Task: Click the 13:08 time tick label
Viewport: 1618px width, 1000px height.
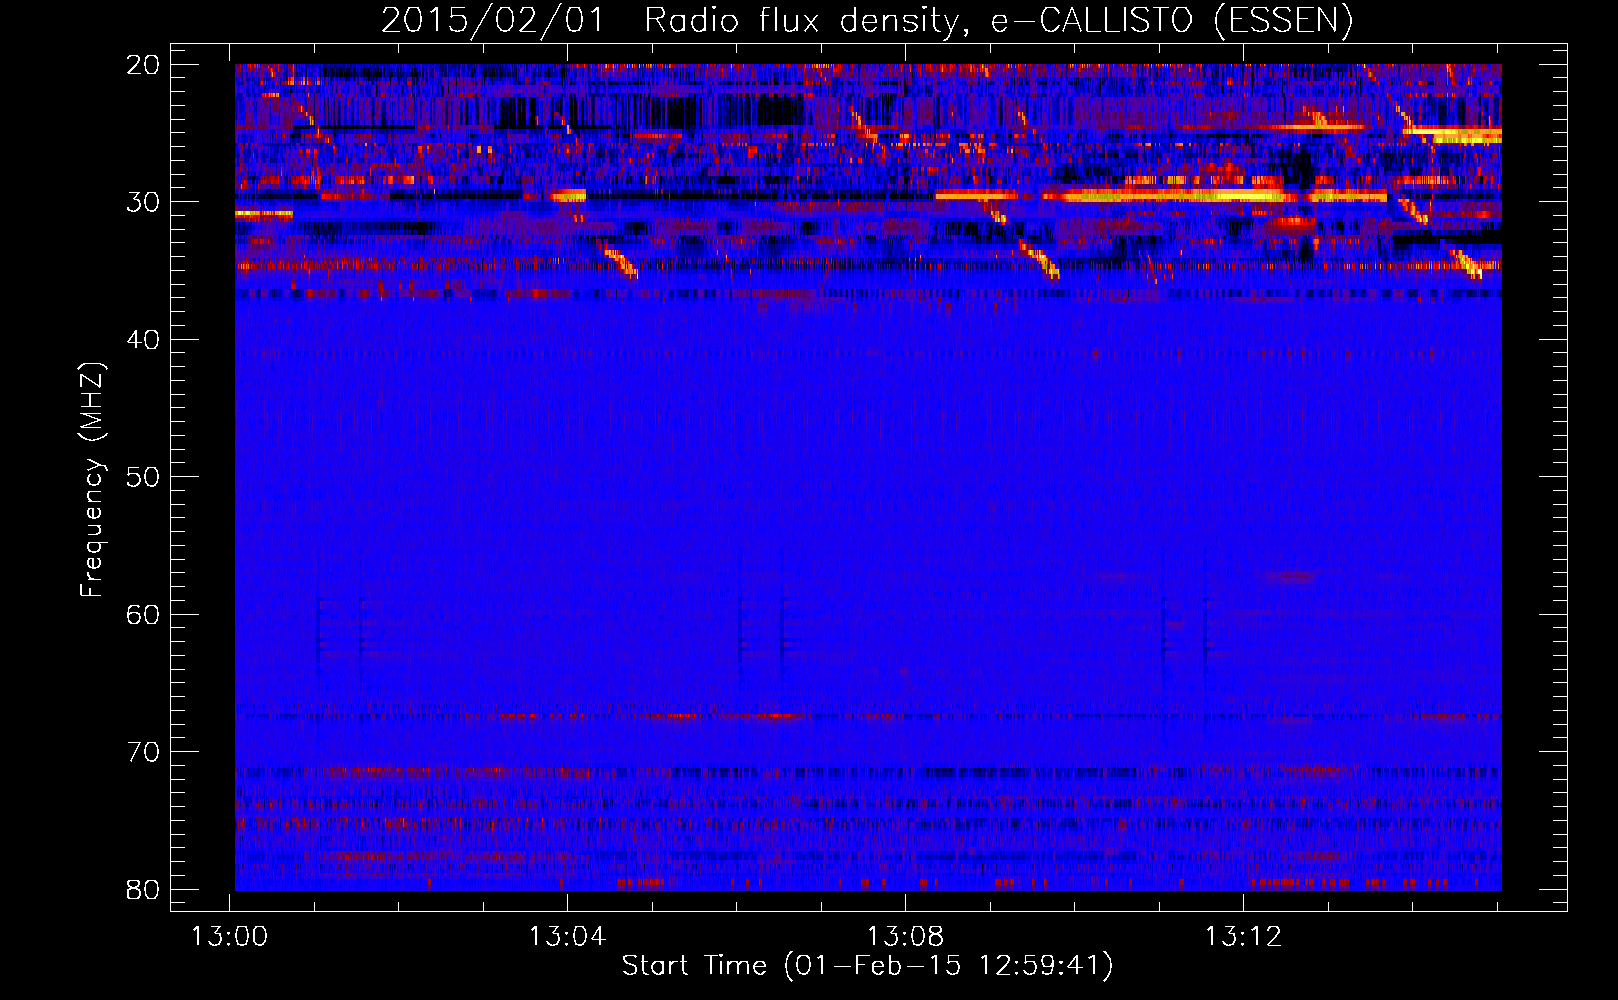Action: click(905, 937)
